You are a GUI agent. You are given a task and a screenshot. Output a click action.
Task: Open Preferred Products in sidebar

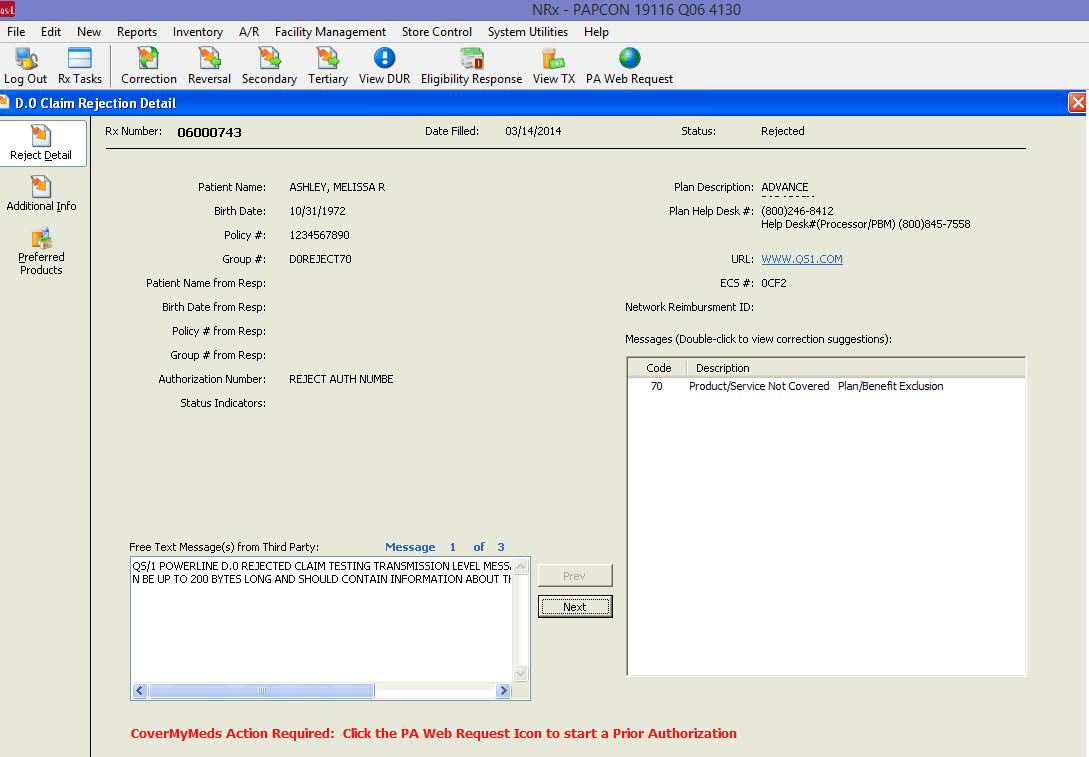(41, 251)
